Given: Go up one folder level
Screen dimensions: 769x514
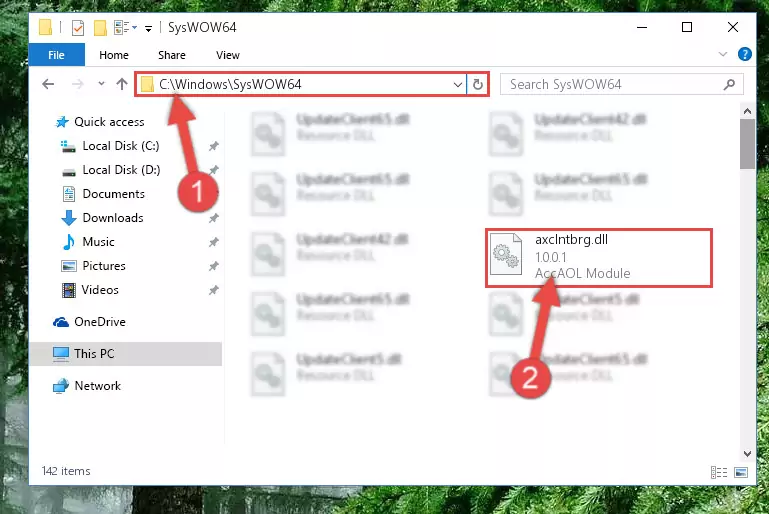Looking at the screenshot, I should point(122,84).
